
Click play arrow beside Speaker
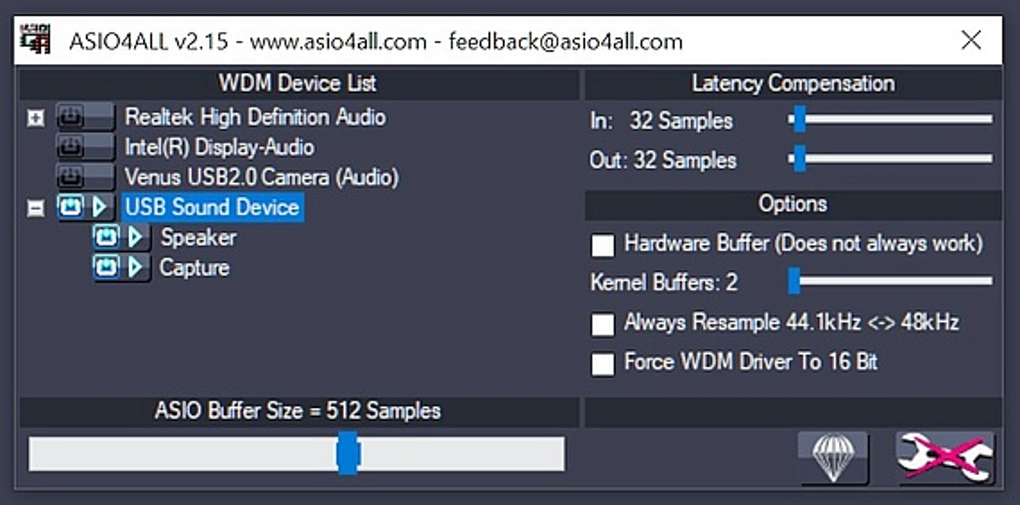135,237
